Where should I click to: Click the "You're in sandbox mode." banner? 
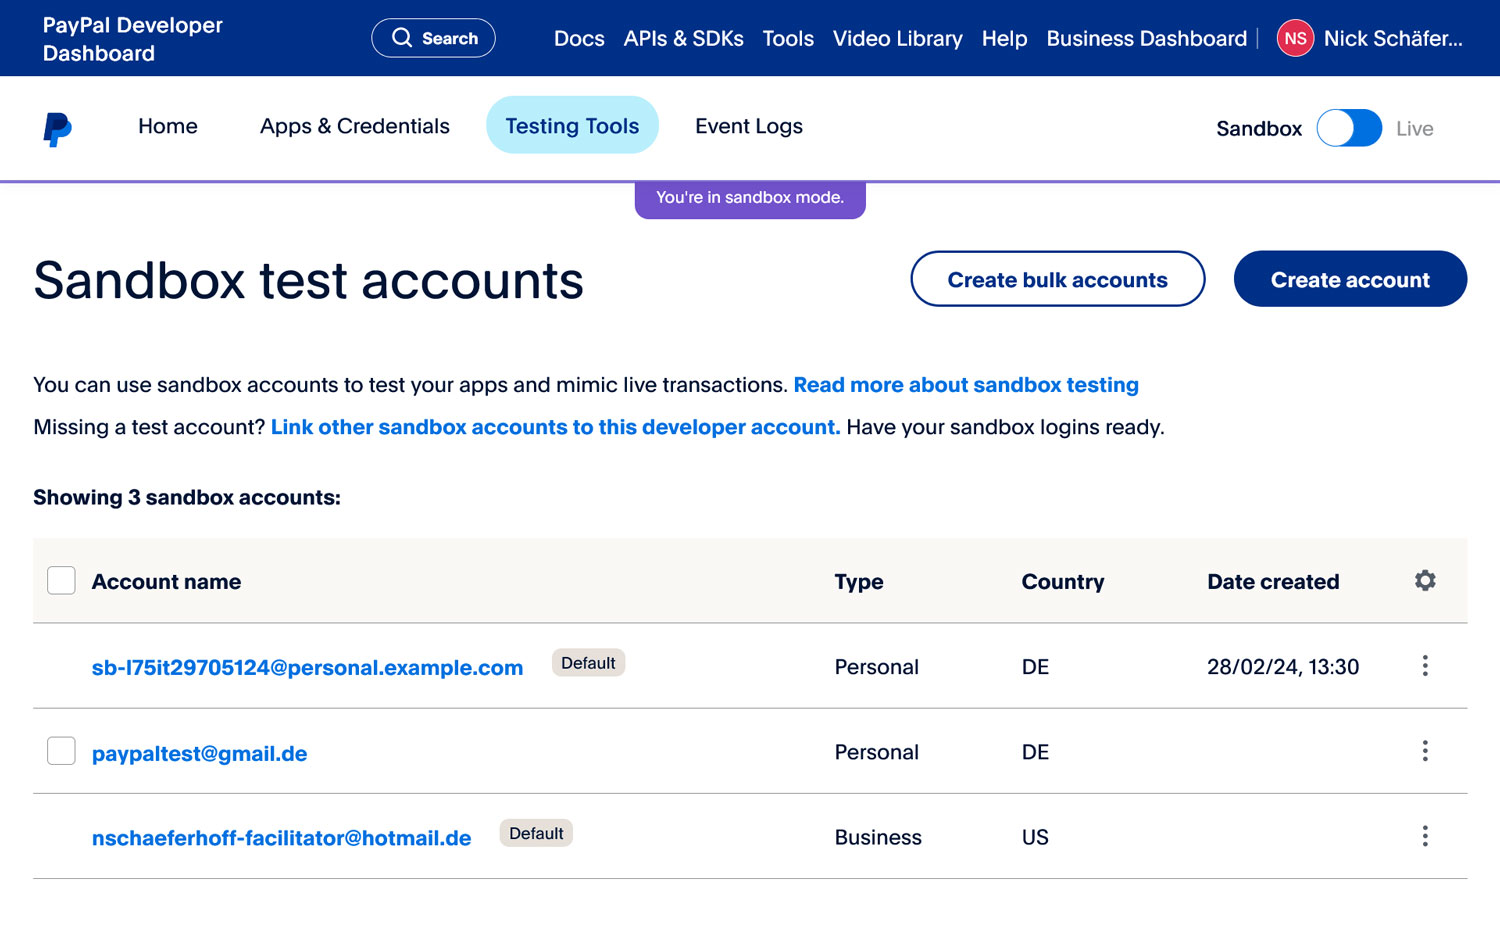[750, 198]
